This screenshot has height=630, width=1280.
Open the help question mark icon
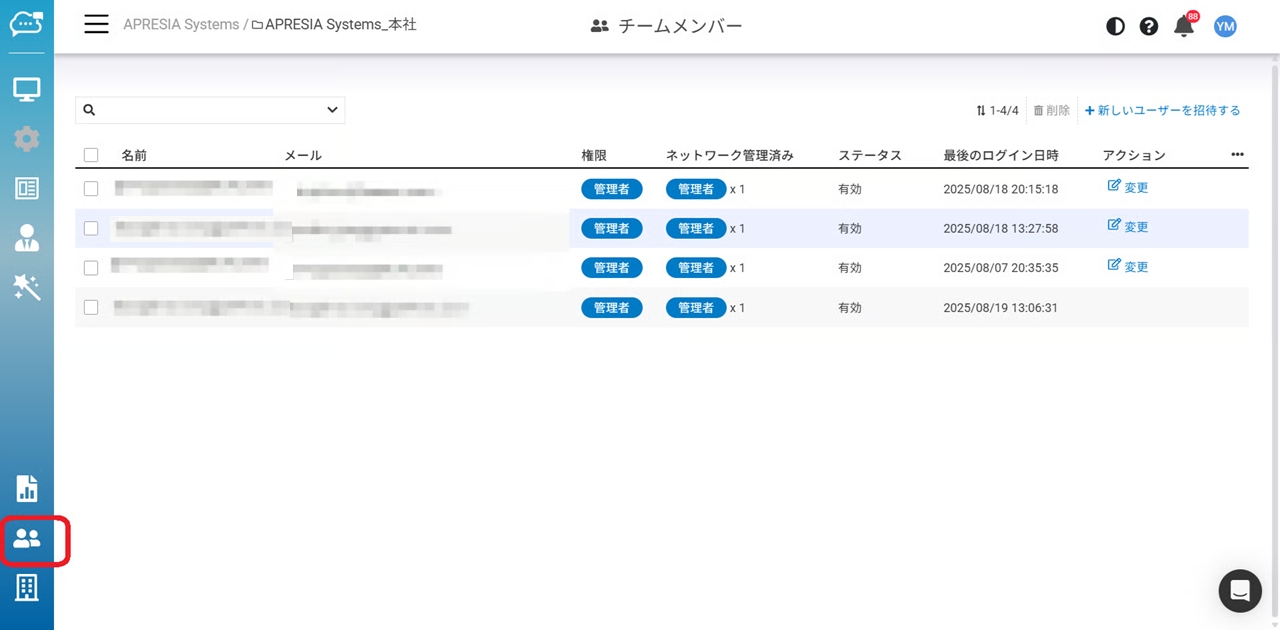coord(1149,26)
